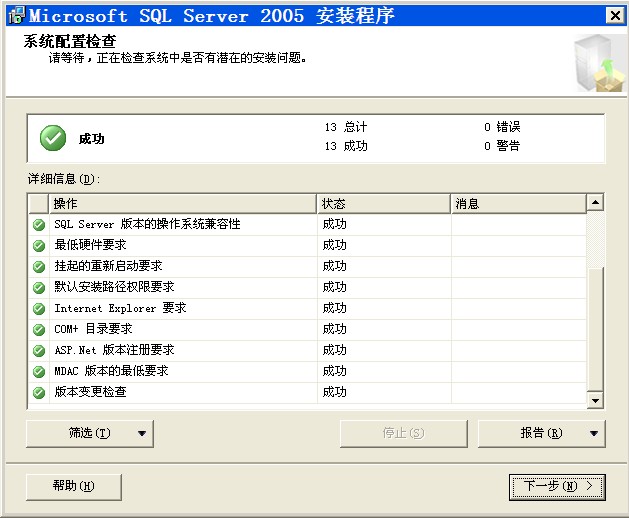Click the green check icon beside 最低硬件要求
Image resolution: width=629 pixels, height=518 pixels.
(x=39, y=246)
